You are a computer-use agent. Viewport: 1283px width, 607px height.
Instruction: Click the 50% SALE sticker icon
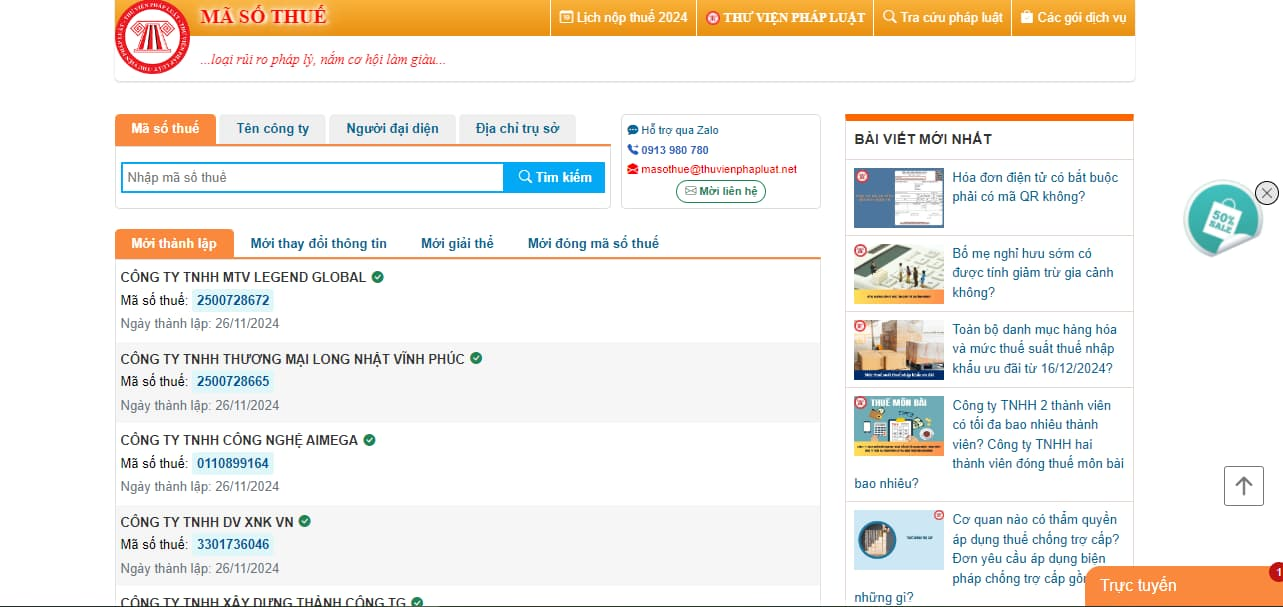[x=1221, y=219]
